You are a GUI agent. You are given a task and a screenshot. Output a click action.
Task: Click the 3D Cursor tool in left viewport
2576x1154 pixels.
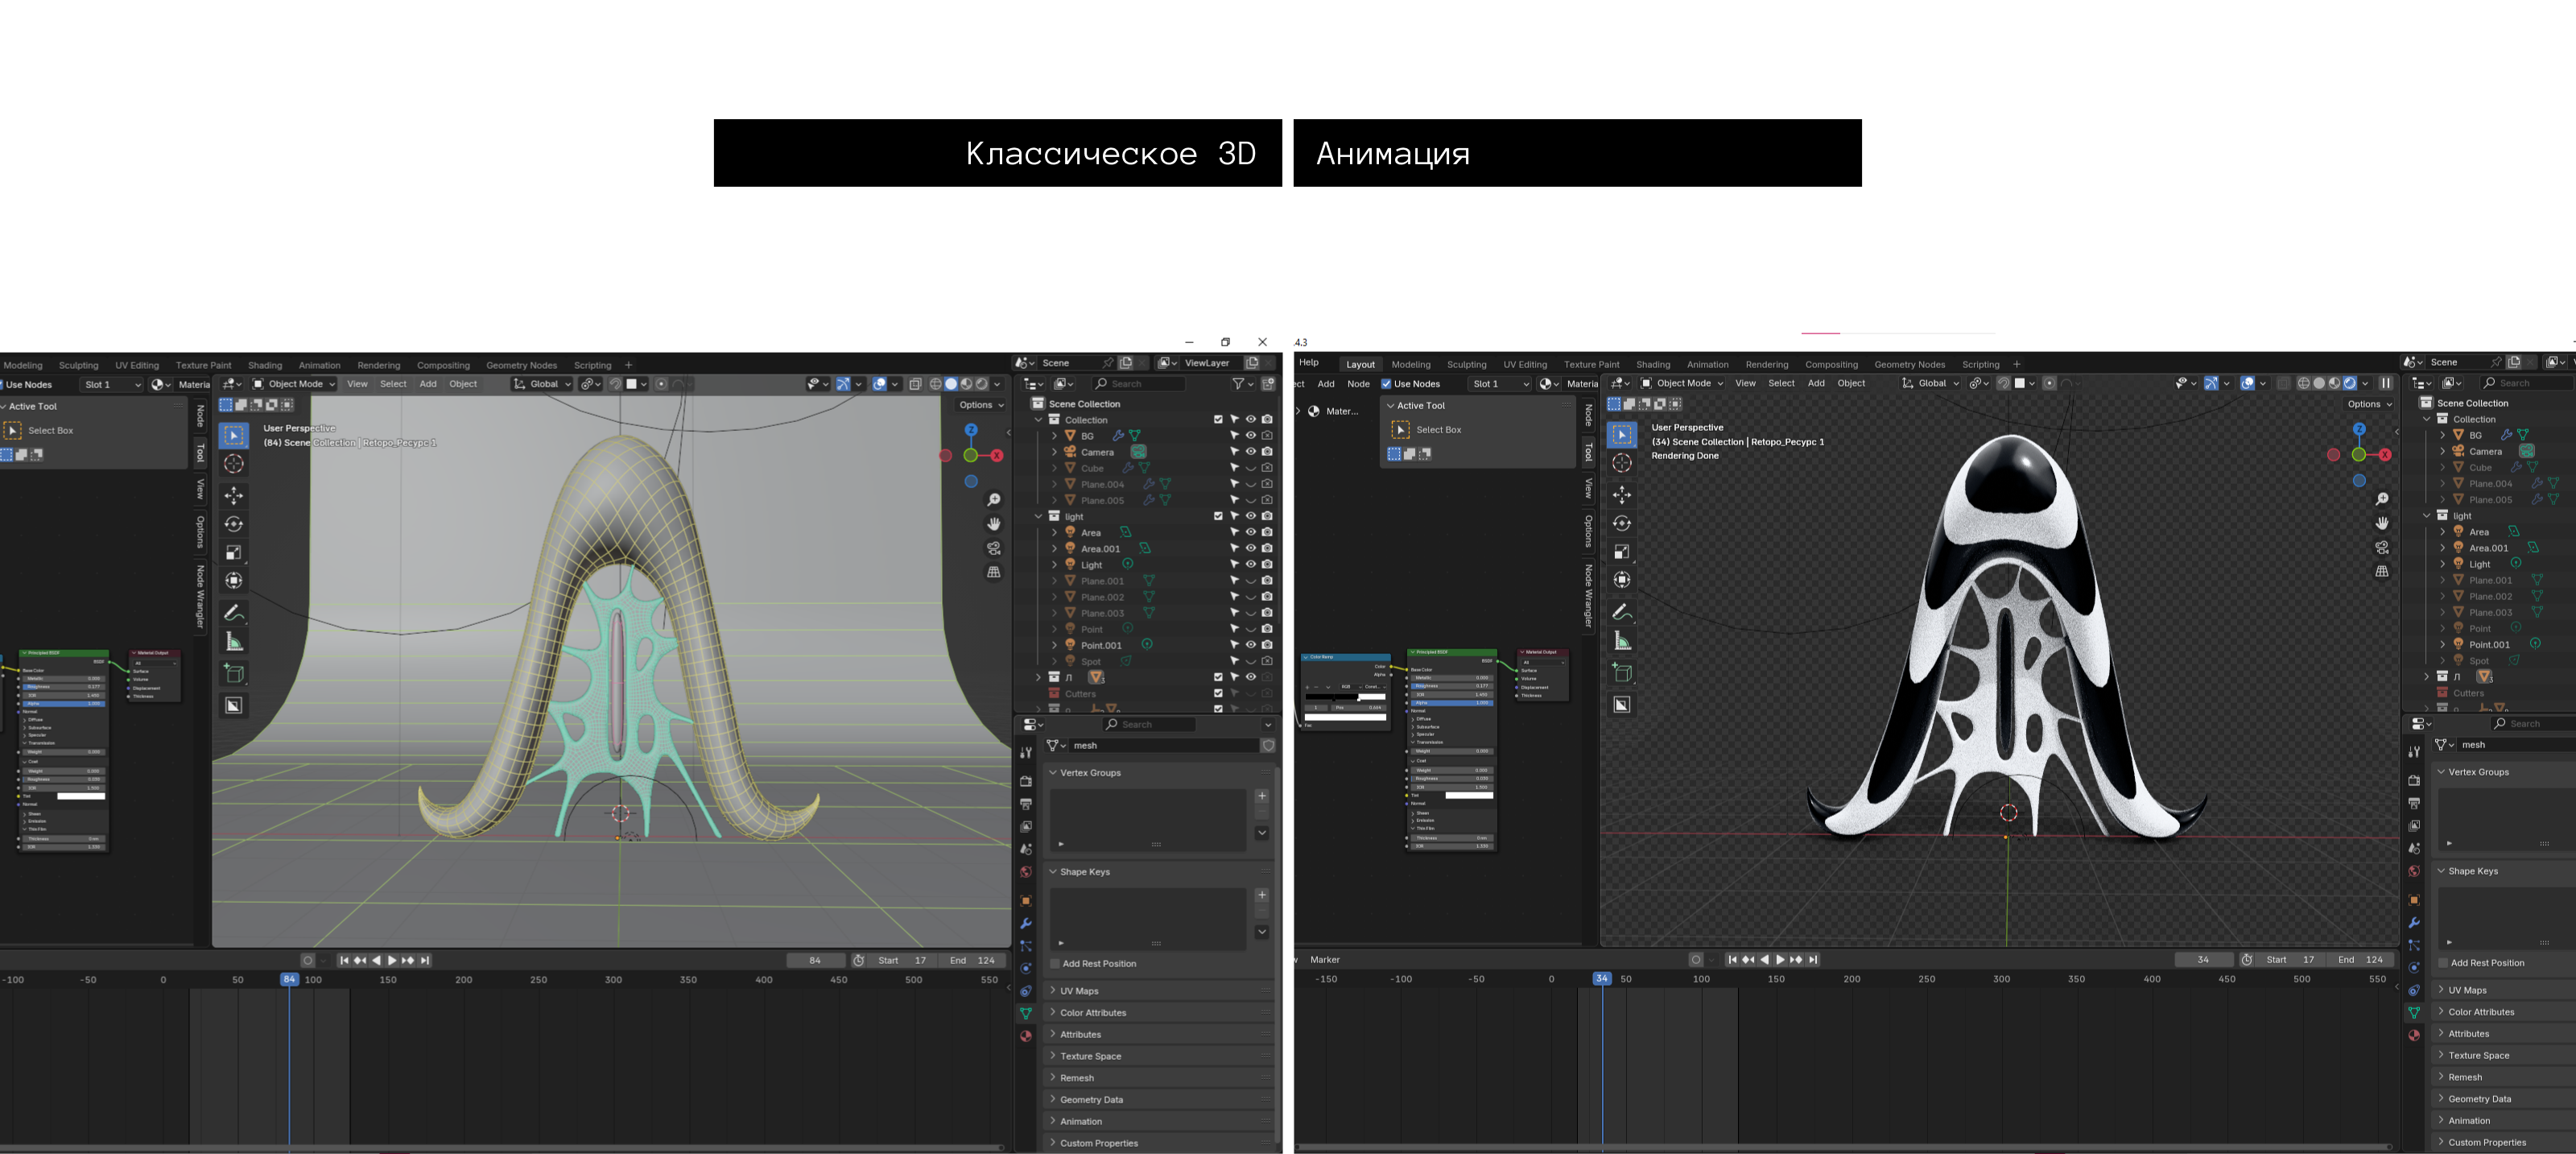pos(233,463)
